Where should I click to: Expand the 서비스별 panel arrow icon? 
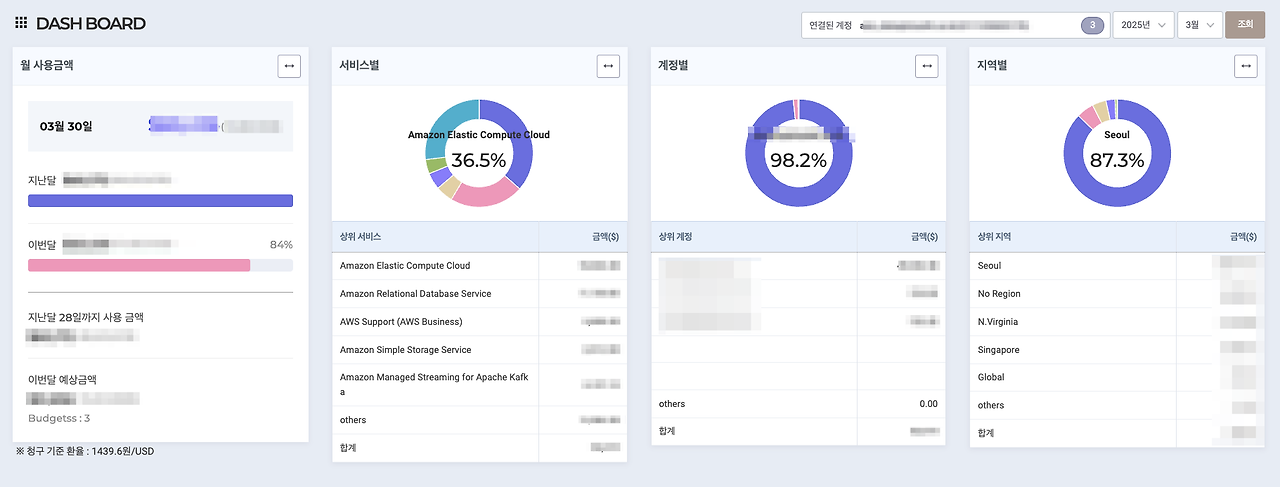[x=608, y=65]
